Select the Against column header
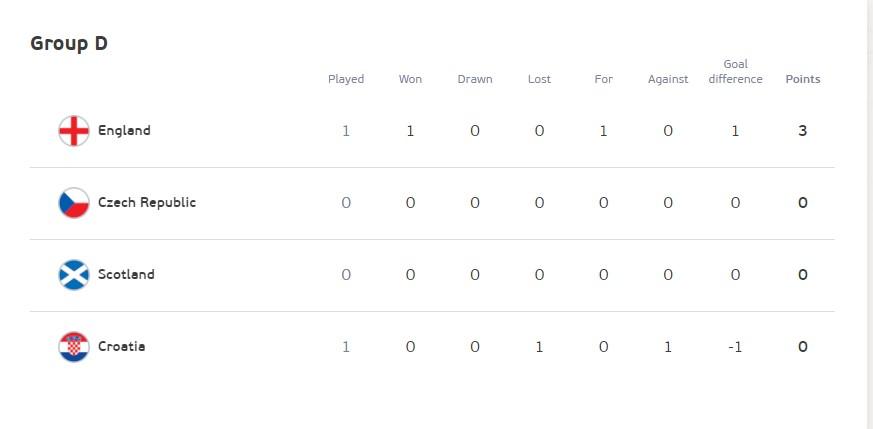Viewport: 873px width, 429px height. point(668,79)
